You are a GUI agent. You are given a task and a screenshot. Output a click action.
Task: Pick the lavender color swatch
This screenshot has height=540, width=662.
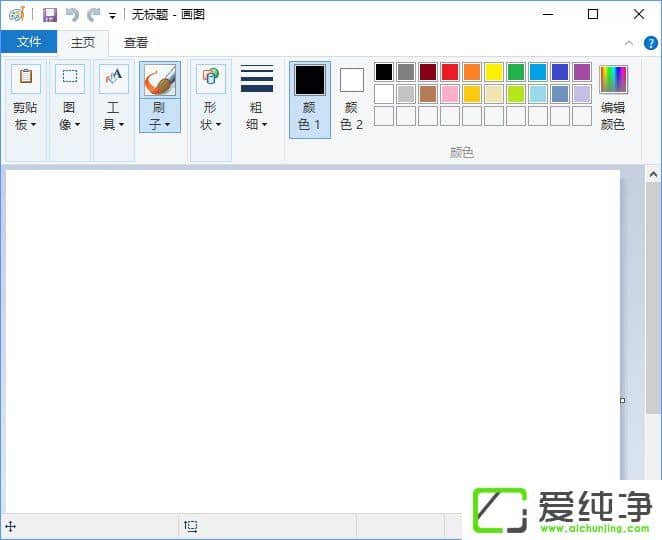[x=581, y=94]
